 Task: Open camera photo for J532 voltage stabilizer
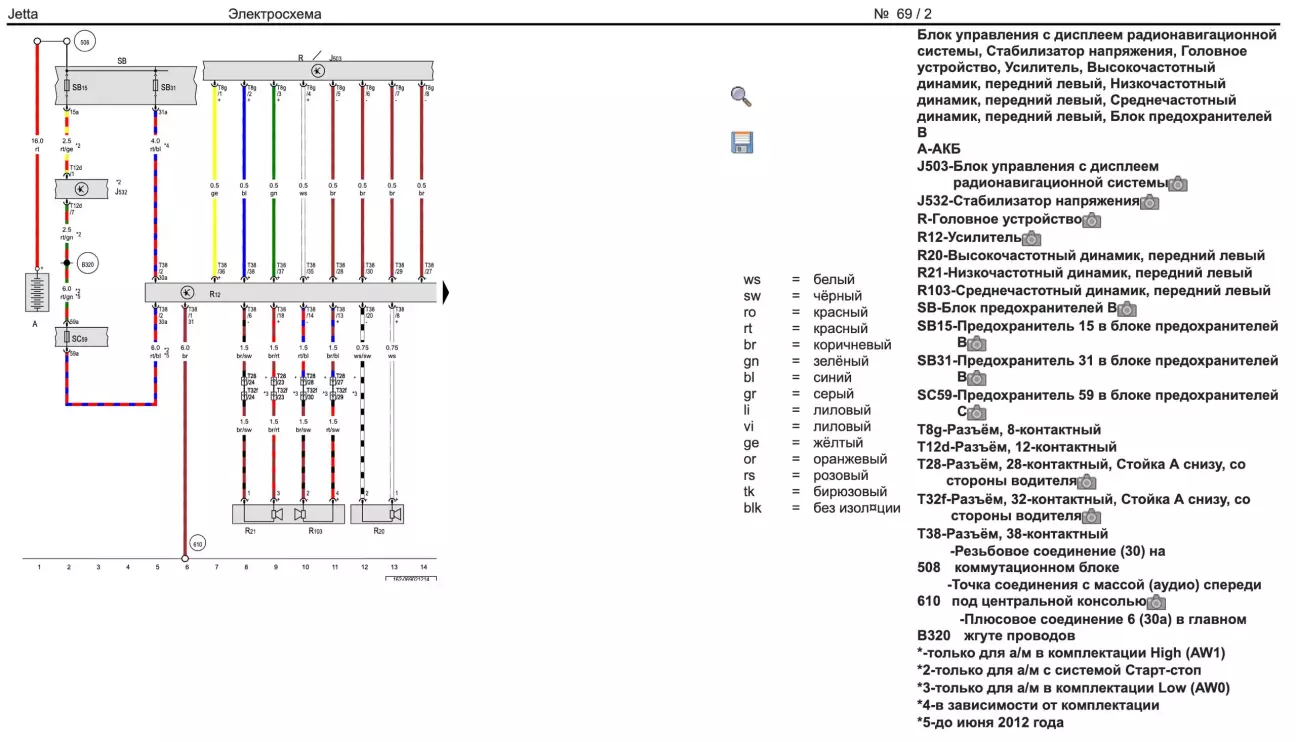click(x=1150, y=202)
